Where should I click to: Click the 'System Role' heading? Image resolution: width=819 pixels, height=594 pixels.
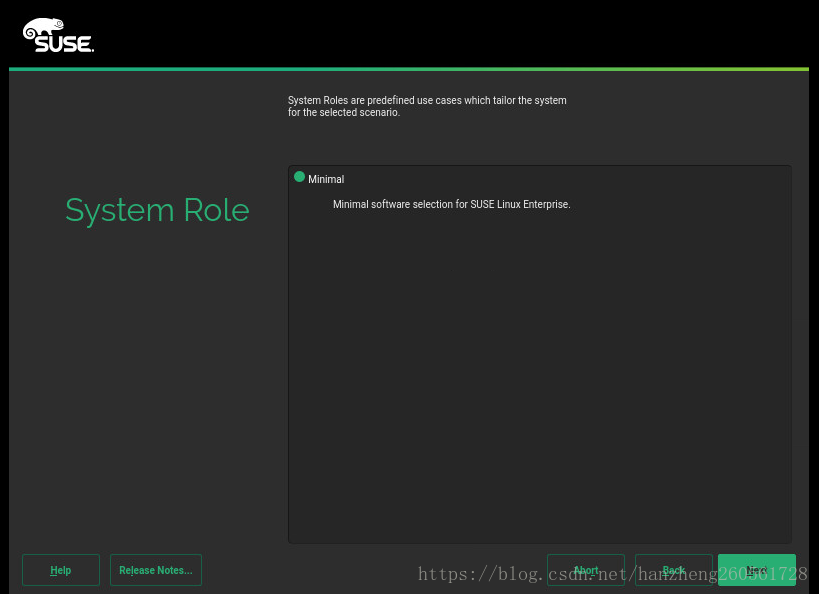coord(157,211)
